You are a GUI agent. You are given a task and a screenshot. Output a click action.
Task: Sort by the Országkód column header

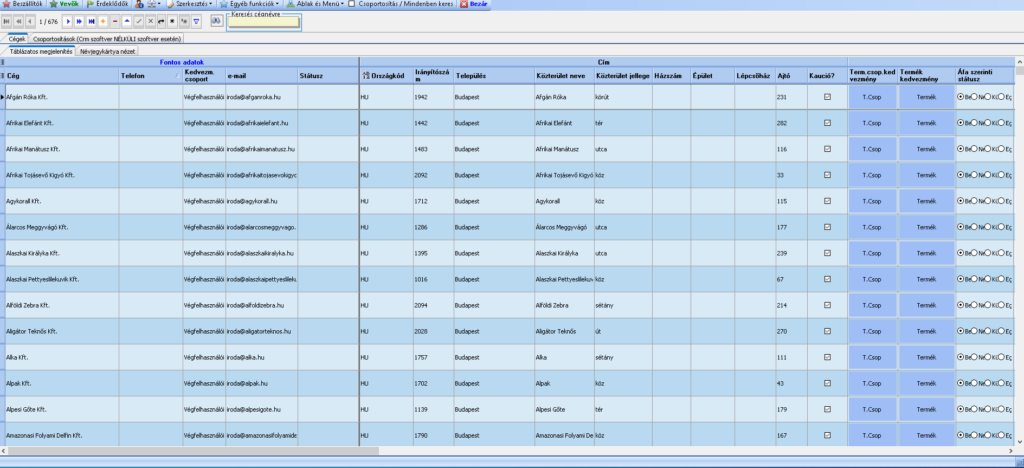point(387,76)
